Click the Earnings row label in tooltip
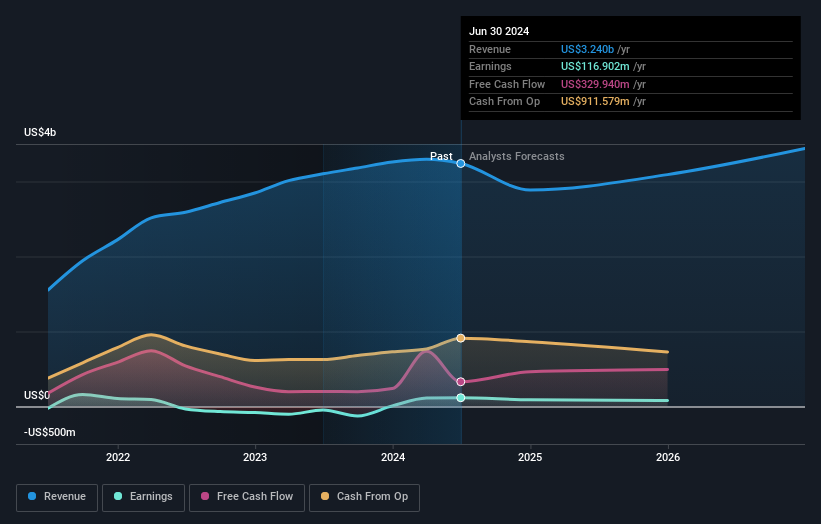Screen dimensions: 821x524 490,66
